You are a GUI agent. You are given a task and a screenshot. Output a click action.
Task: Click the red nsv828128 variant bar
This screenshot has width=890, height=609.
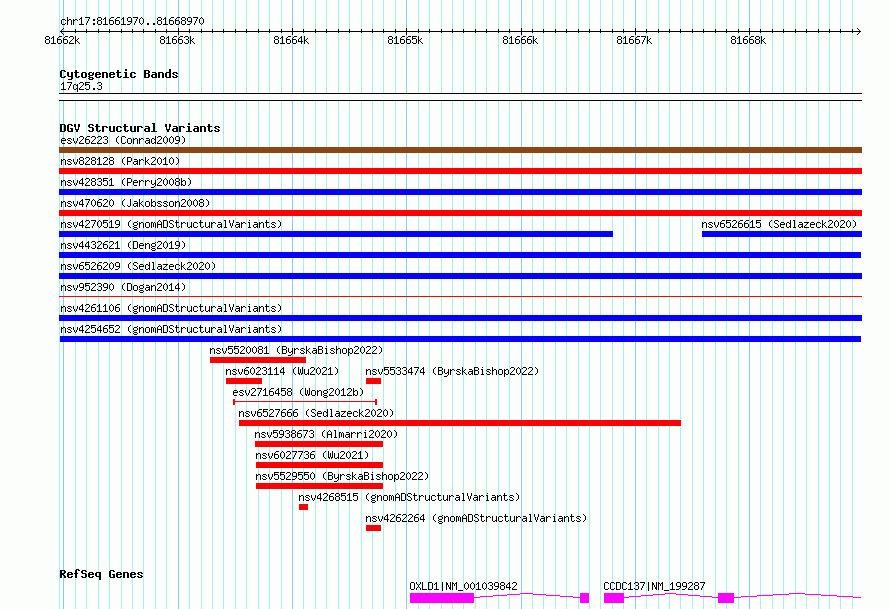[x=460, y=171]
